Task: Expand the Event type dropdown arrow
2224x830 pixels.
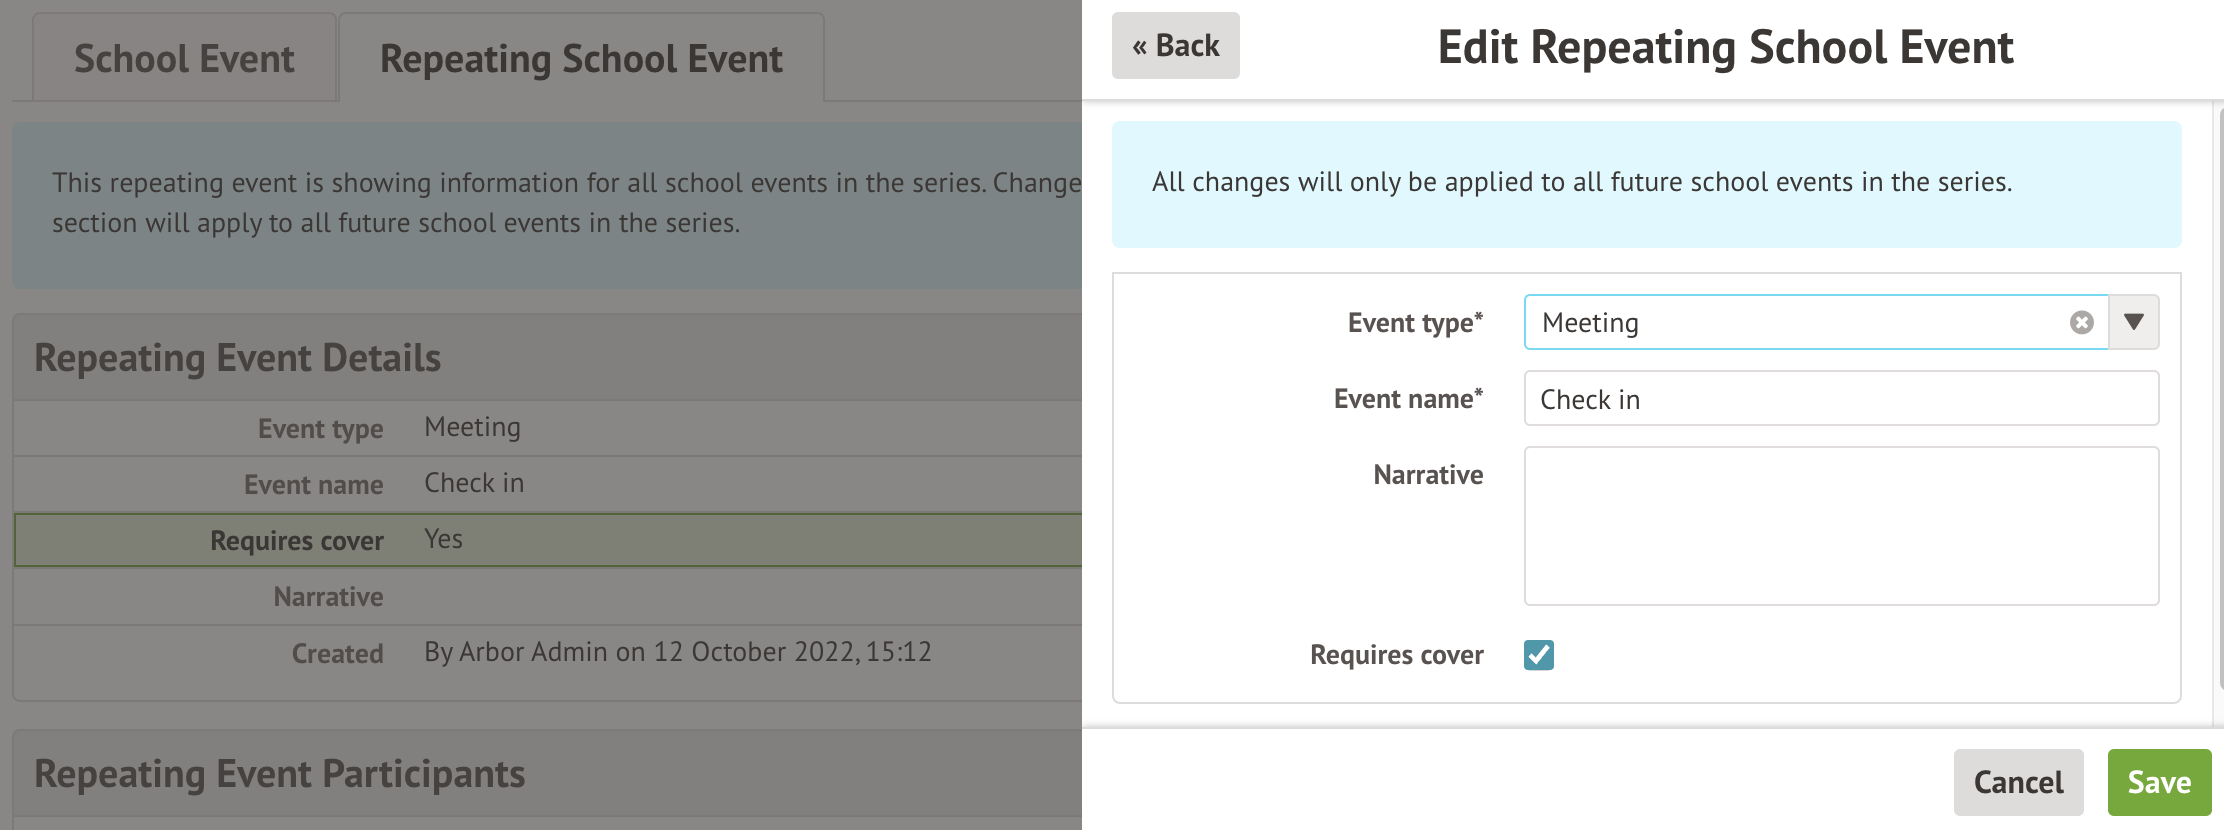Action: [x=2134, y=322]
